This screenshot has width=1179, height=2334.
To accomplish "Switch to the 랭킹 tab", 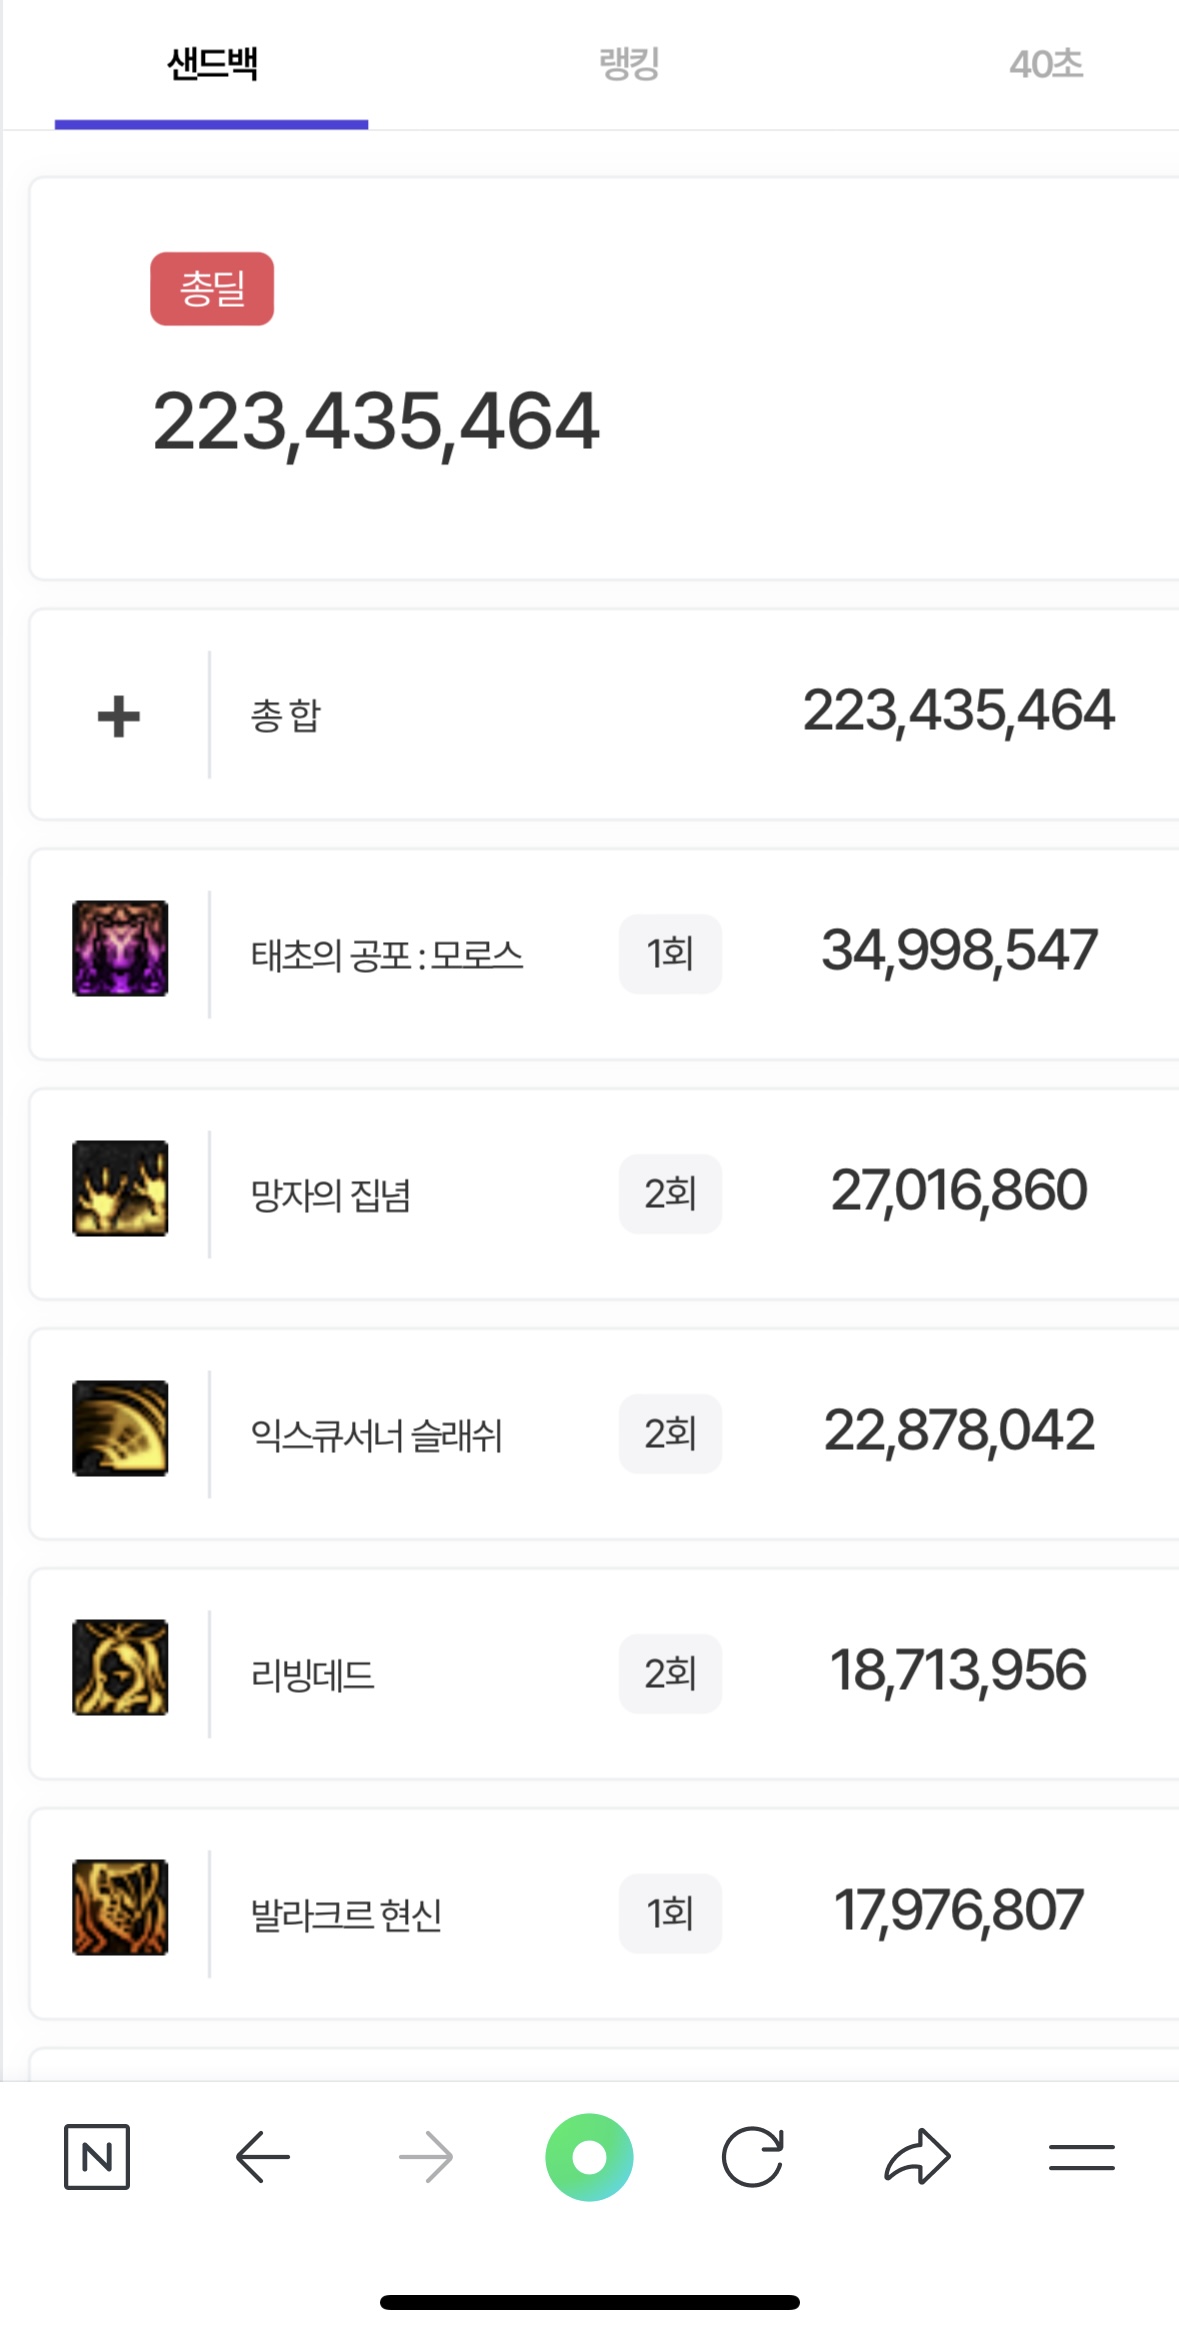I will (x=629, y=64).
